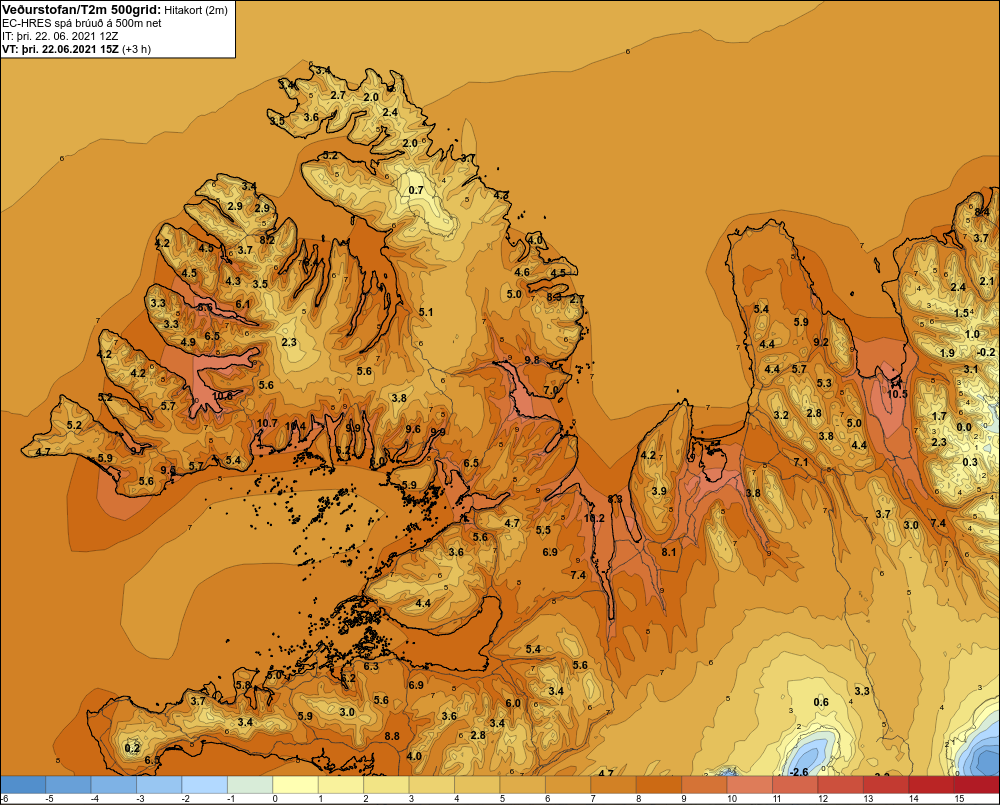Click the 6.1 temperature value
This screenshot has width=1000, height=805.
pos(243,304)
